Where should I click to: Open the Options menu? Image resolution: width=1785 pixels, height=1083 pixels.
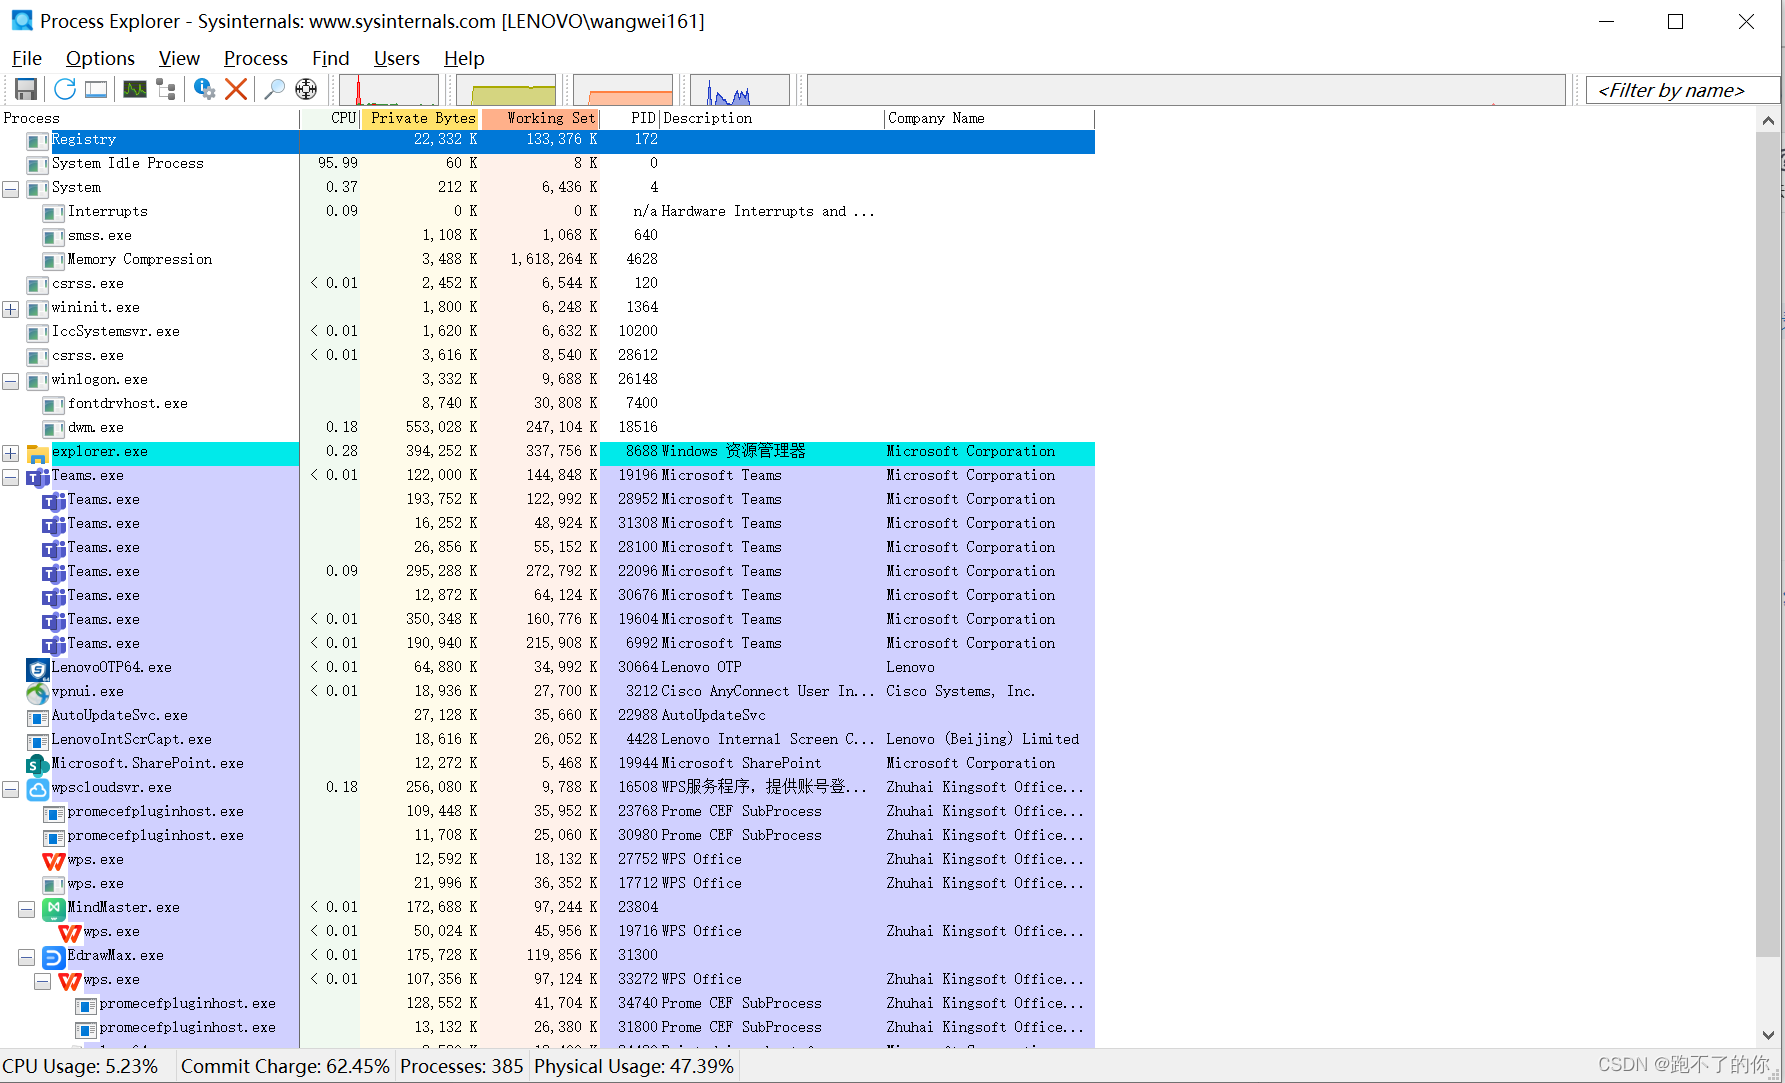pyautogui.click(x=100, y=58)
